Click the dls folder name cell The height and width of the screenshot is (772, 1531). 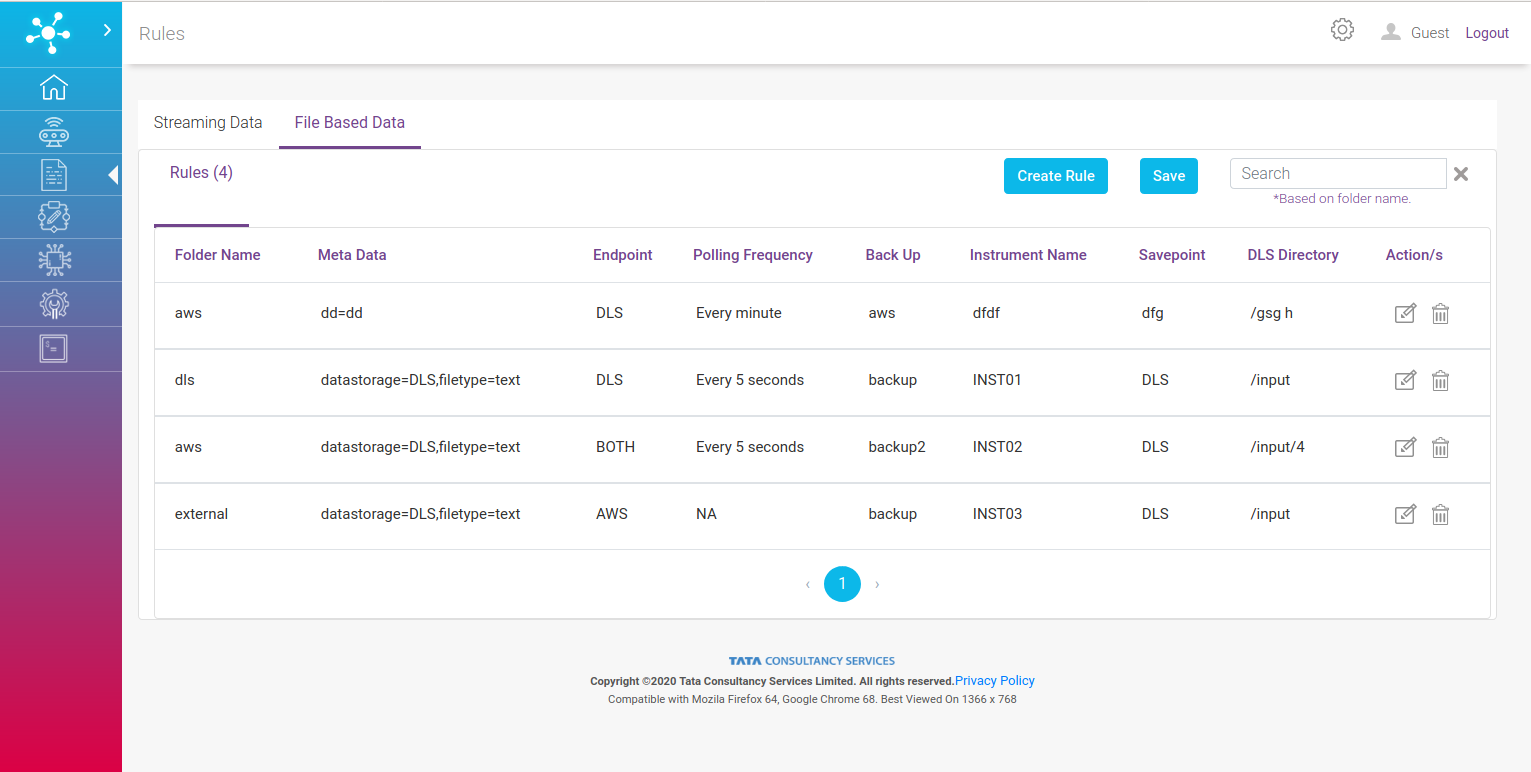pos(184,380)
